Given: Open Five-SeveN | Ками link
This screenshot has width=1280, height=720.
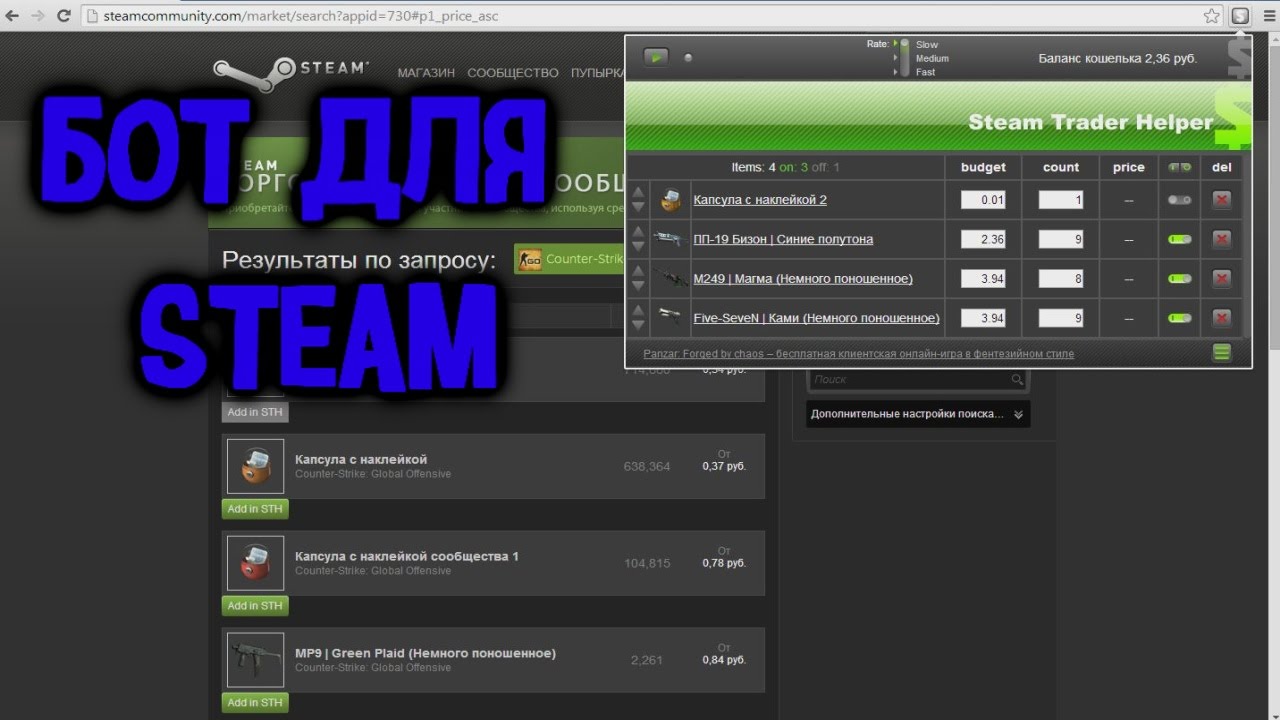Looking at the screenshot, I should 816,318.
